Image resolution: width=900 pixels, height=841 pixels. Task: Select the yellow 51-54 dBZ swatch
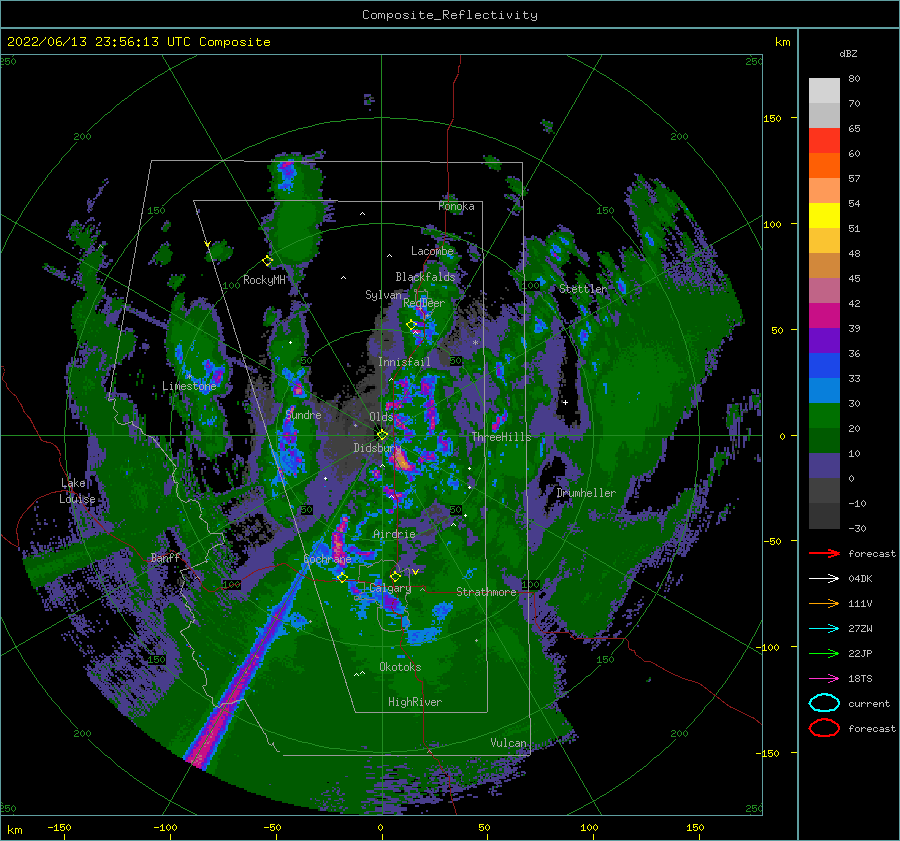(x=824, y=216)
